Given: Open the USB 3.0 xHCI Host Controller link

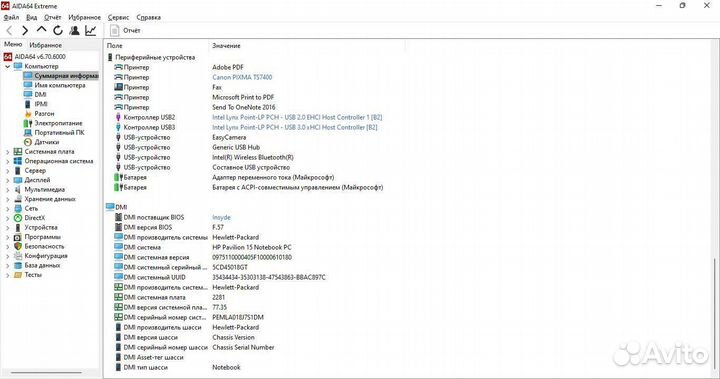Looking at the screenshot, I should [294, 127].
